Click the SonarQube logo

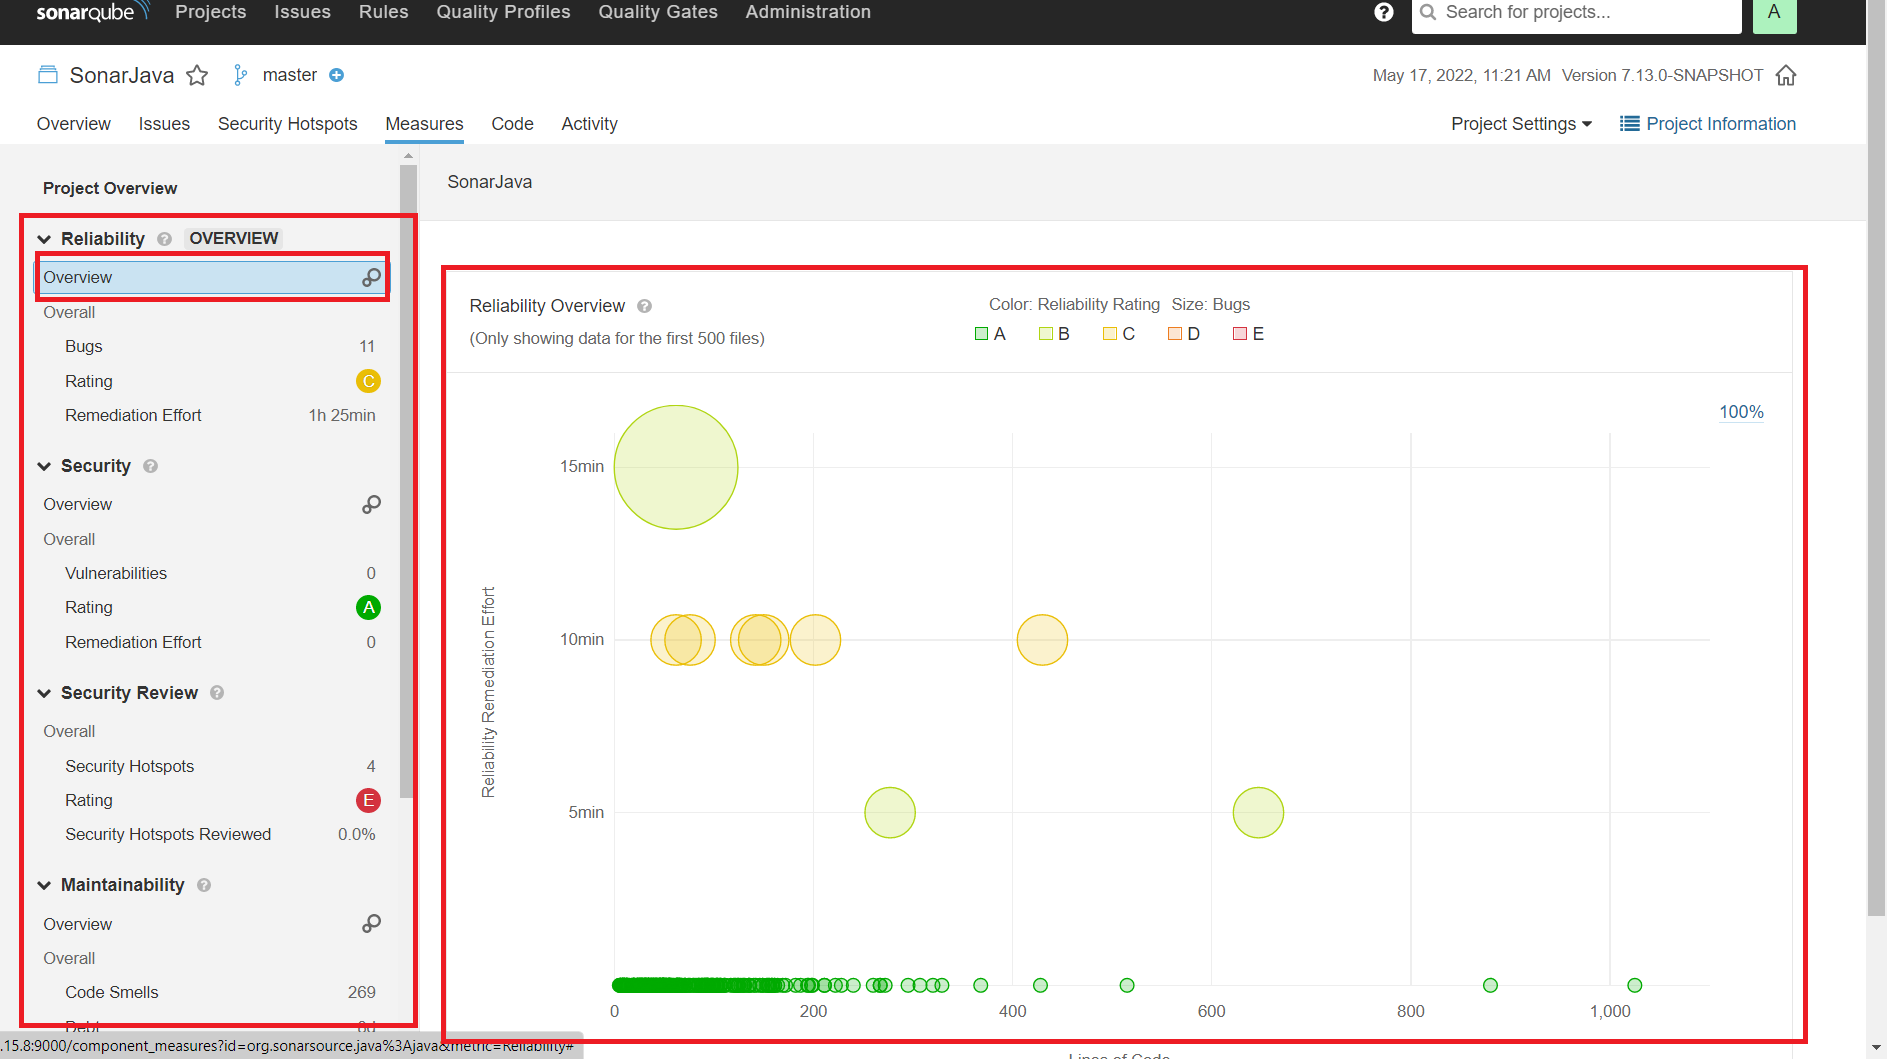[x=93, y=12]
